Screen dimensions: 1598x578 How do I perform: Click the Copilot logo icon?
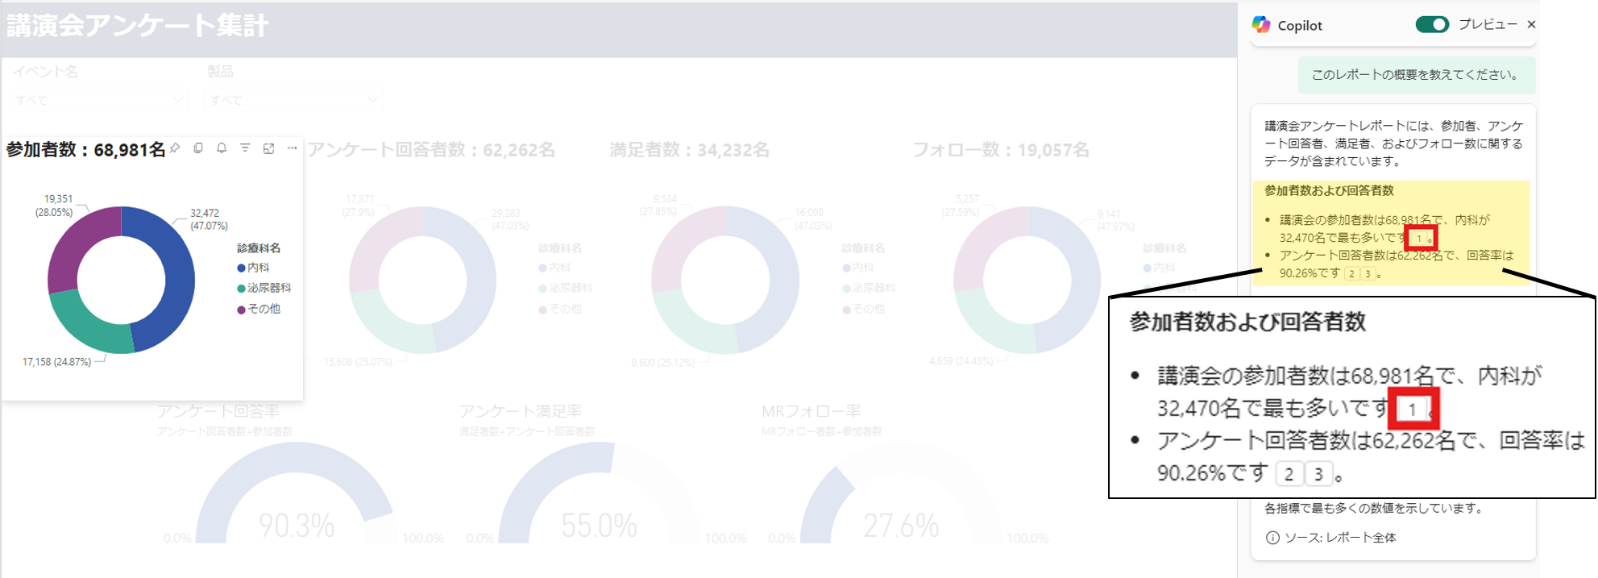(1261, 25)
